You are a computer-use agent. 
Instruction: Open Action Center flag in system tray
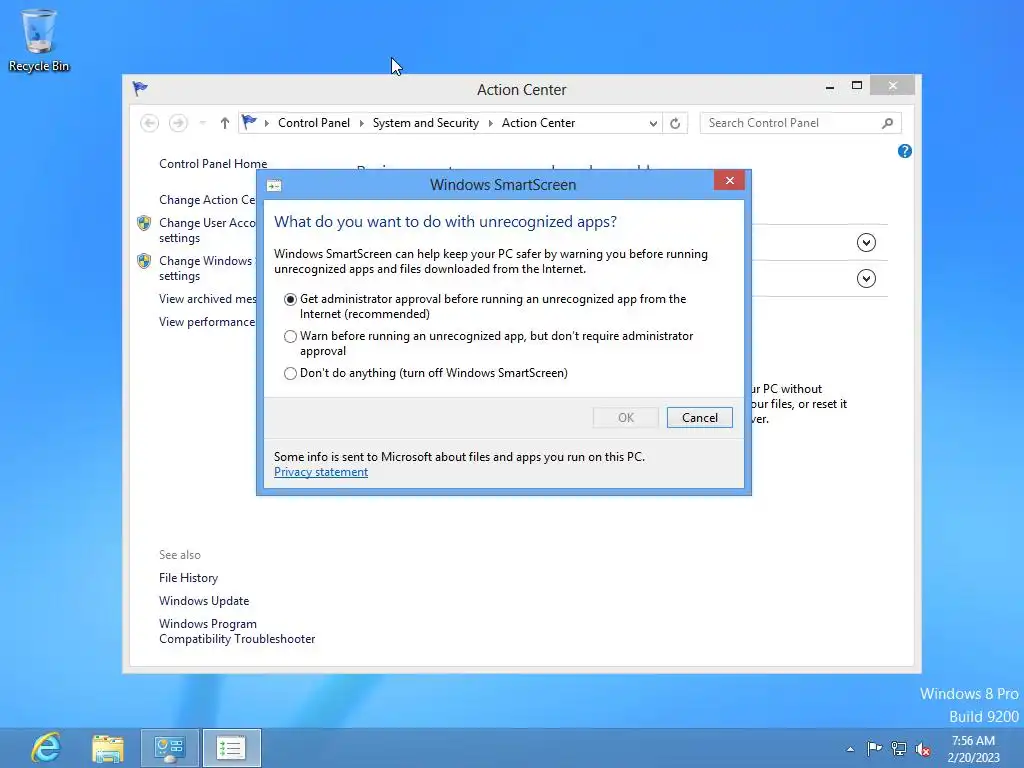coord(874,748)
